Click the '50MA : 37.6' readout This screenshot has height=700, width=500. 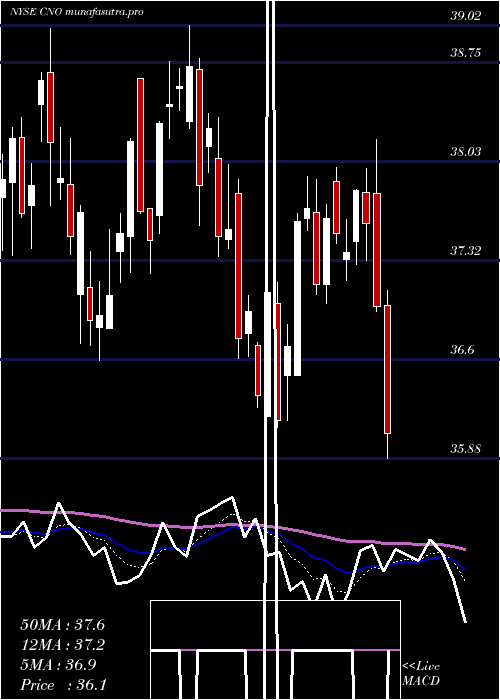[x=63, y=625]
